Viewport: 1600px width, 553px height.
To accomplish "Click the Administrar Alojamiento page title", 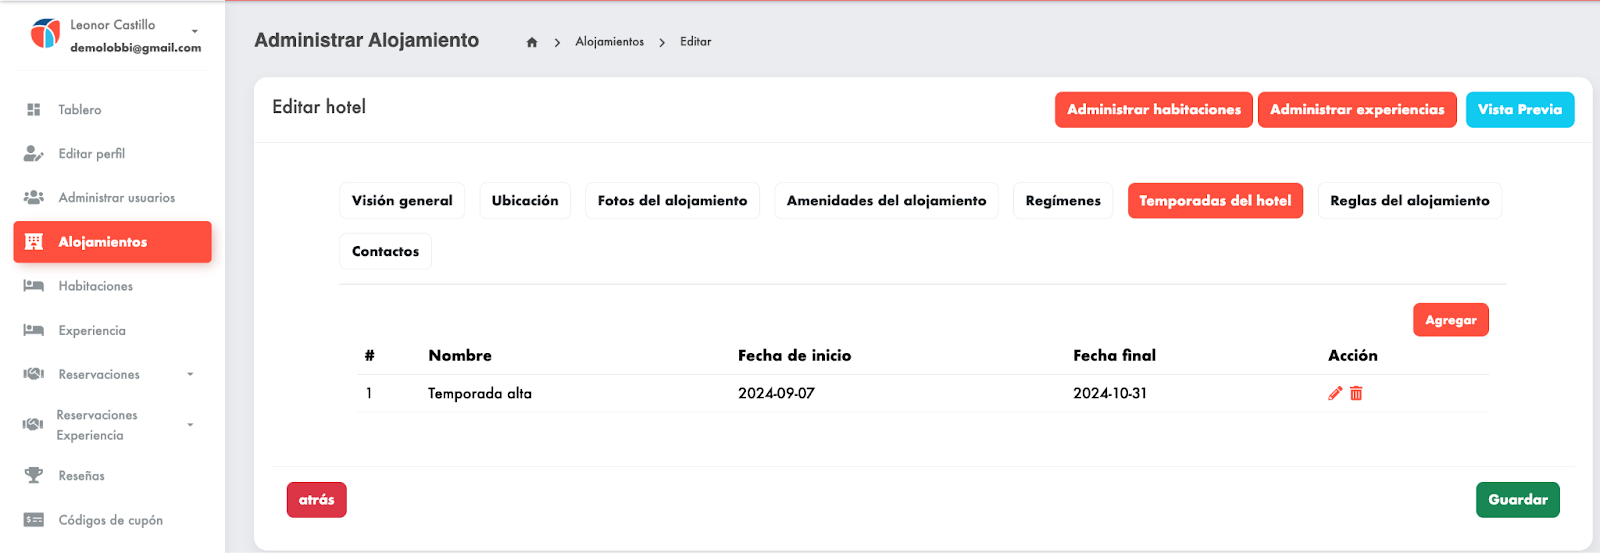I will [366, 40].
